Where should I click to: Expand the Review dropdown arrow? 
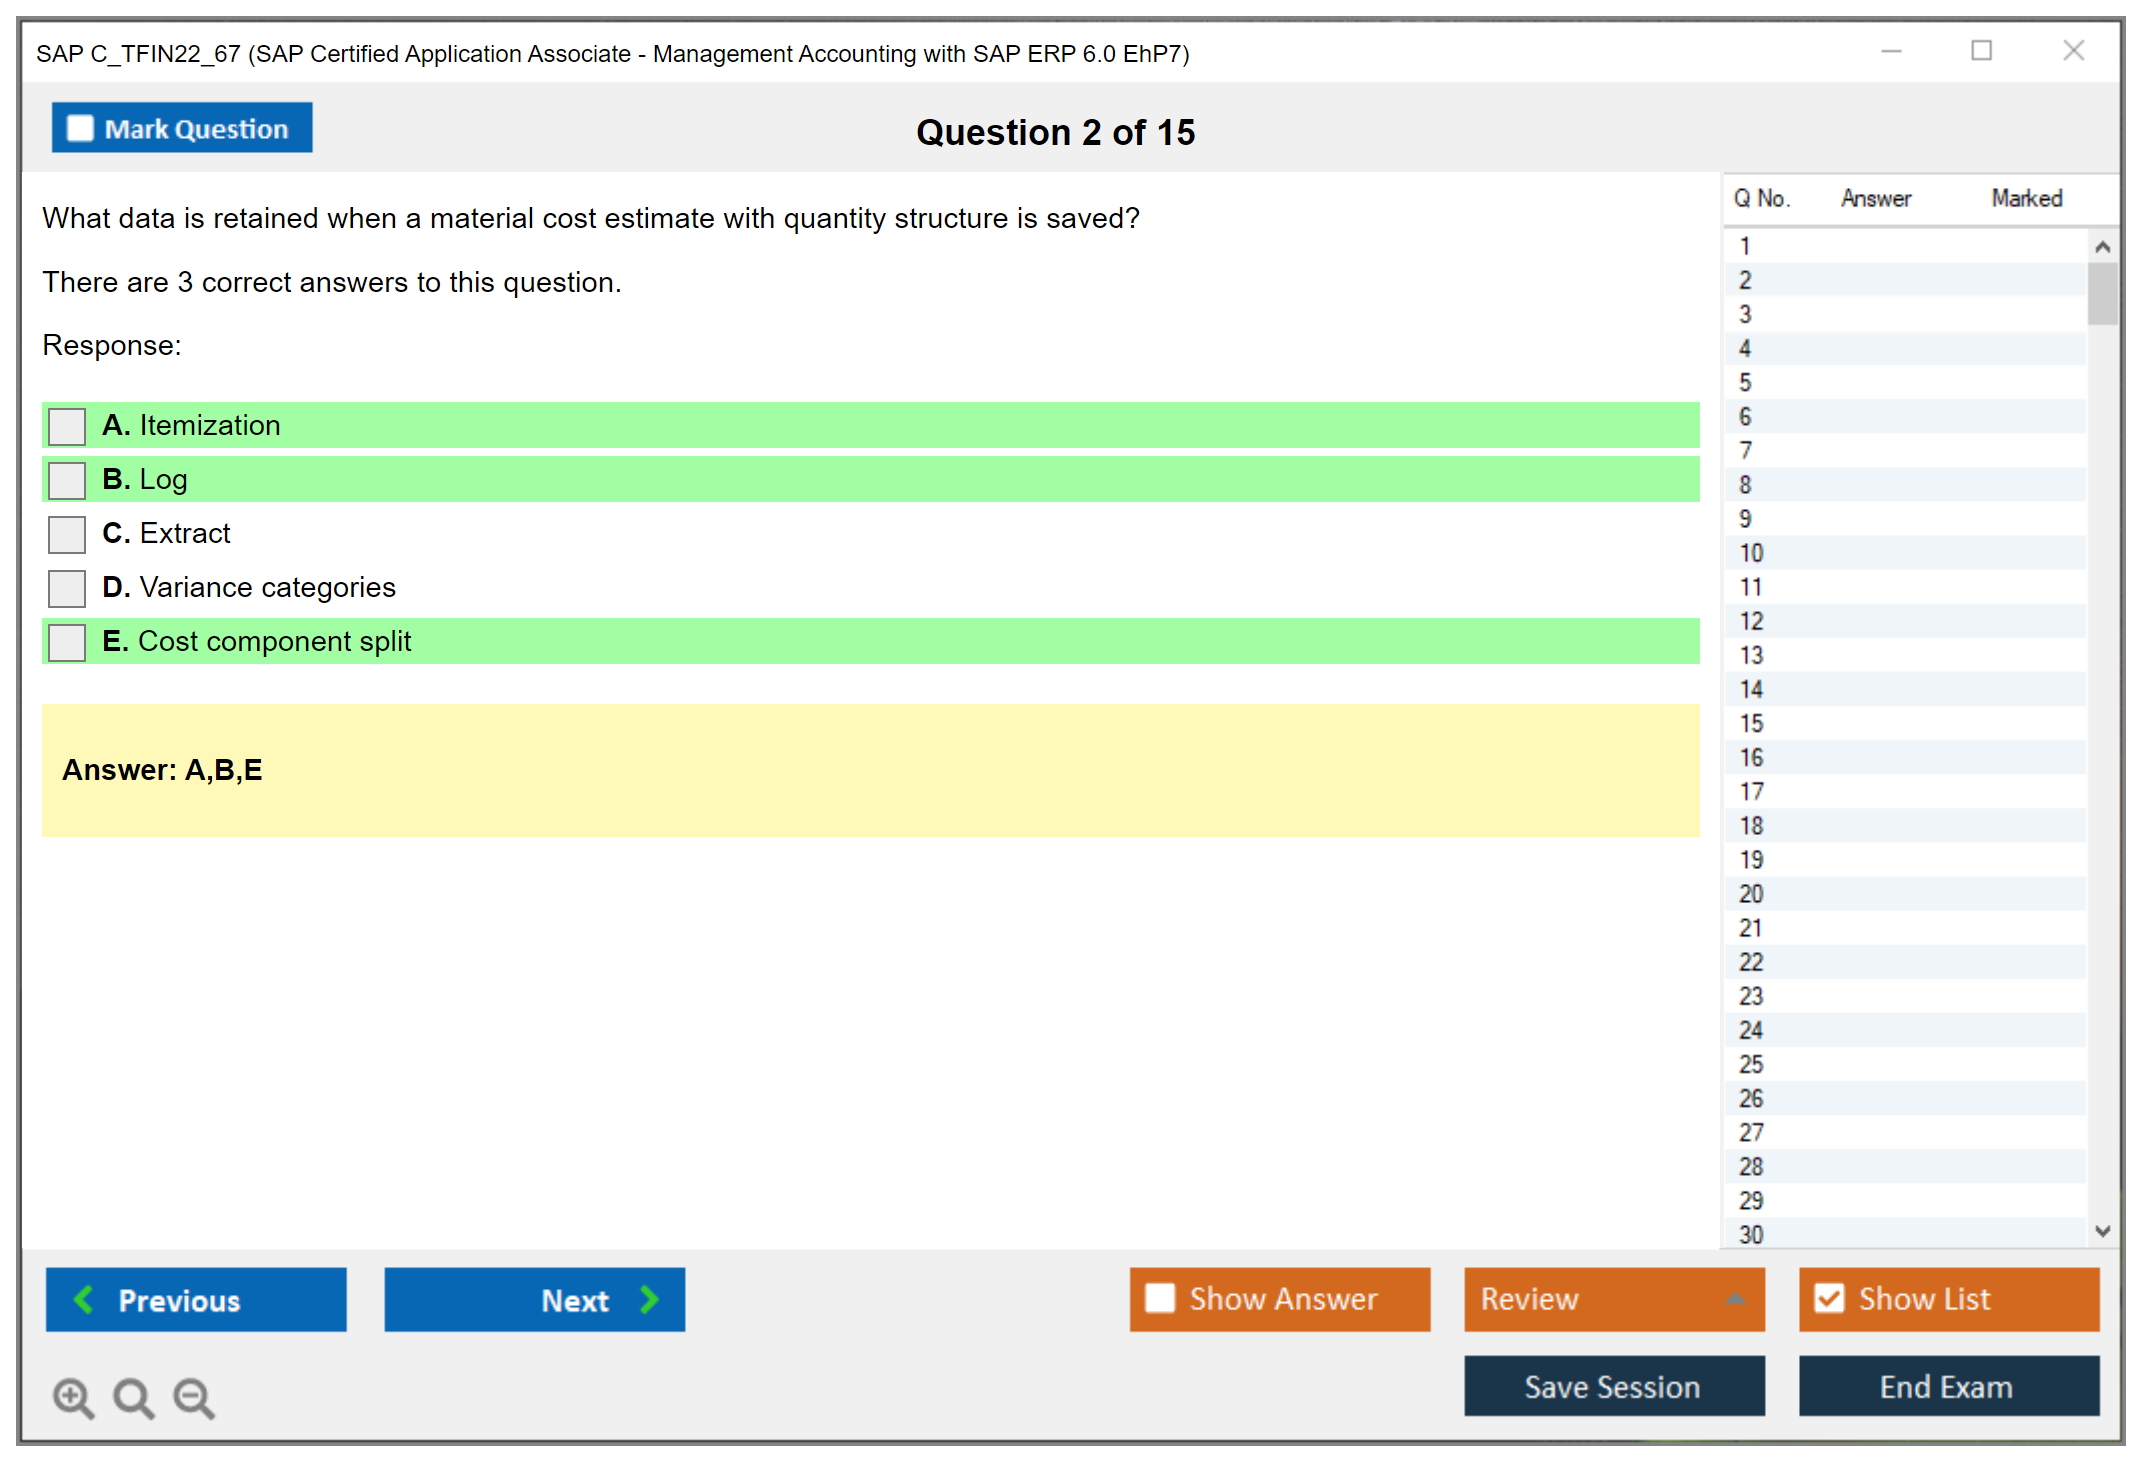pos(1735,1299)
